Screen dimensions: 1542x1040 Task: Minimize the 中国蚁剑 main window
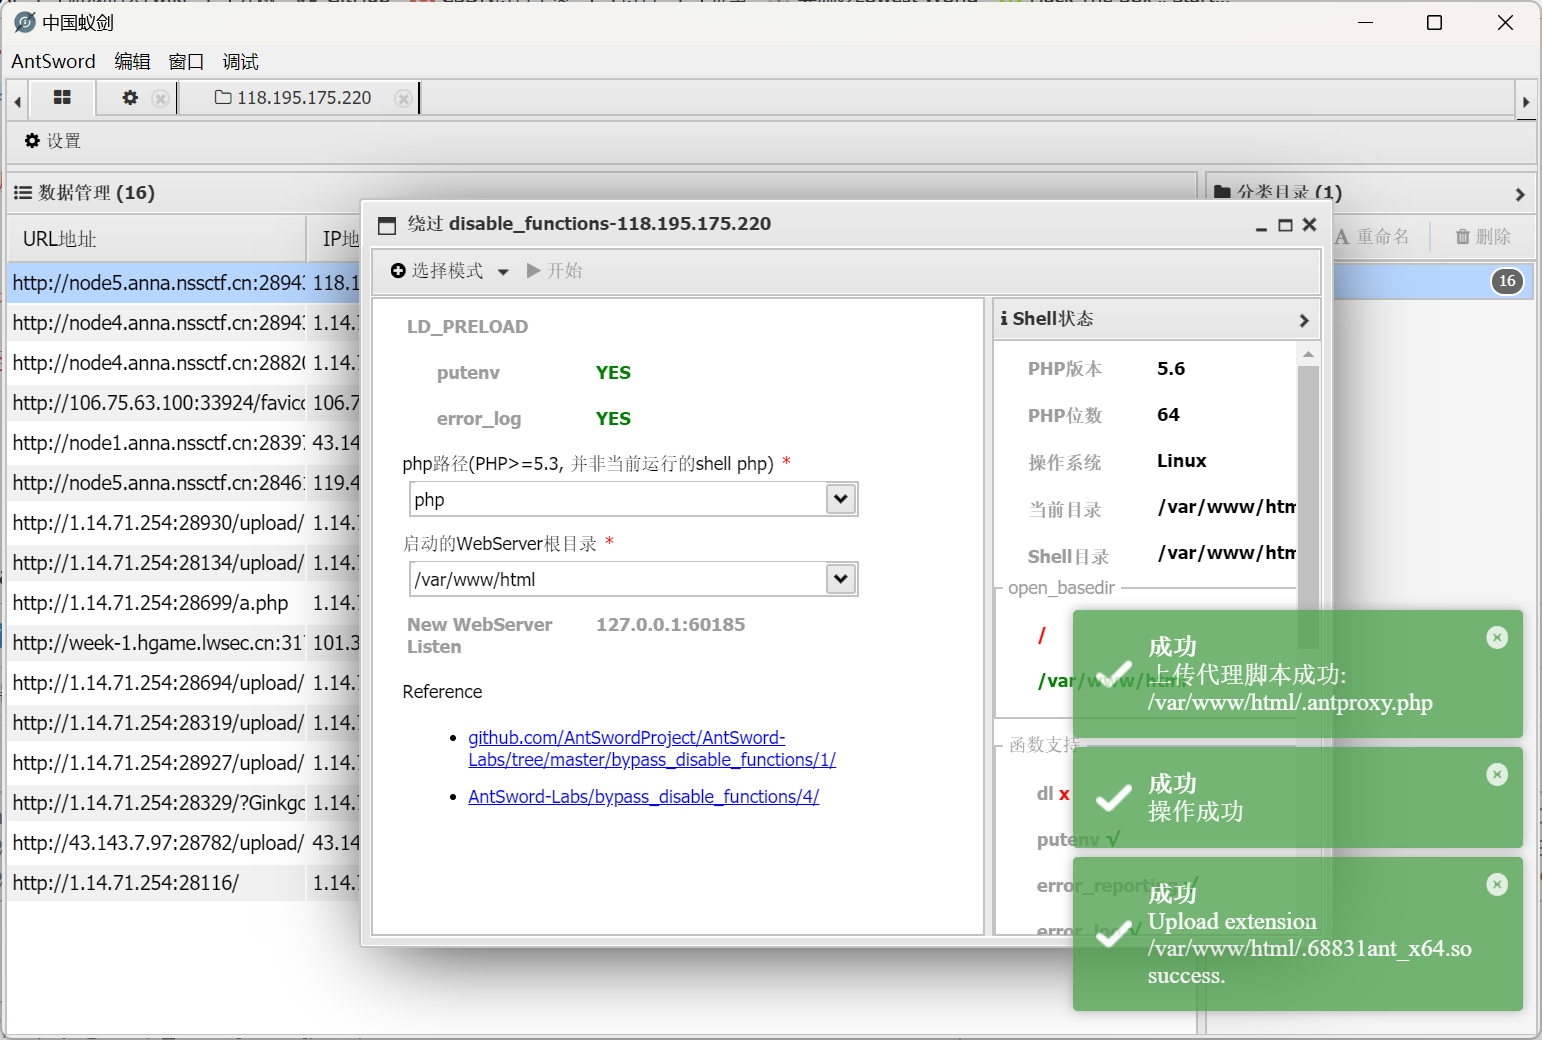click(x=1366, y=22)
